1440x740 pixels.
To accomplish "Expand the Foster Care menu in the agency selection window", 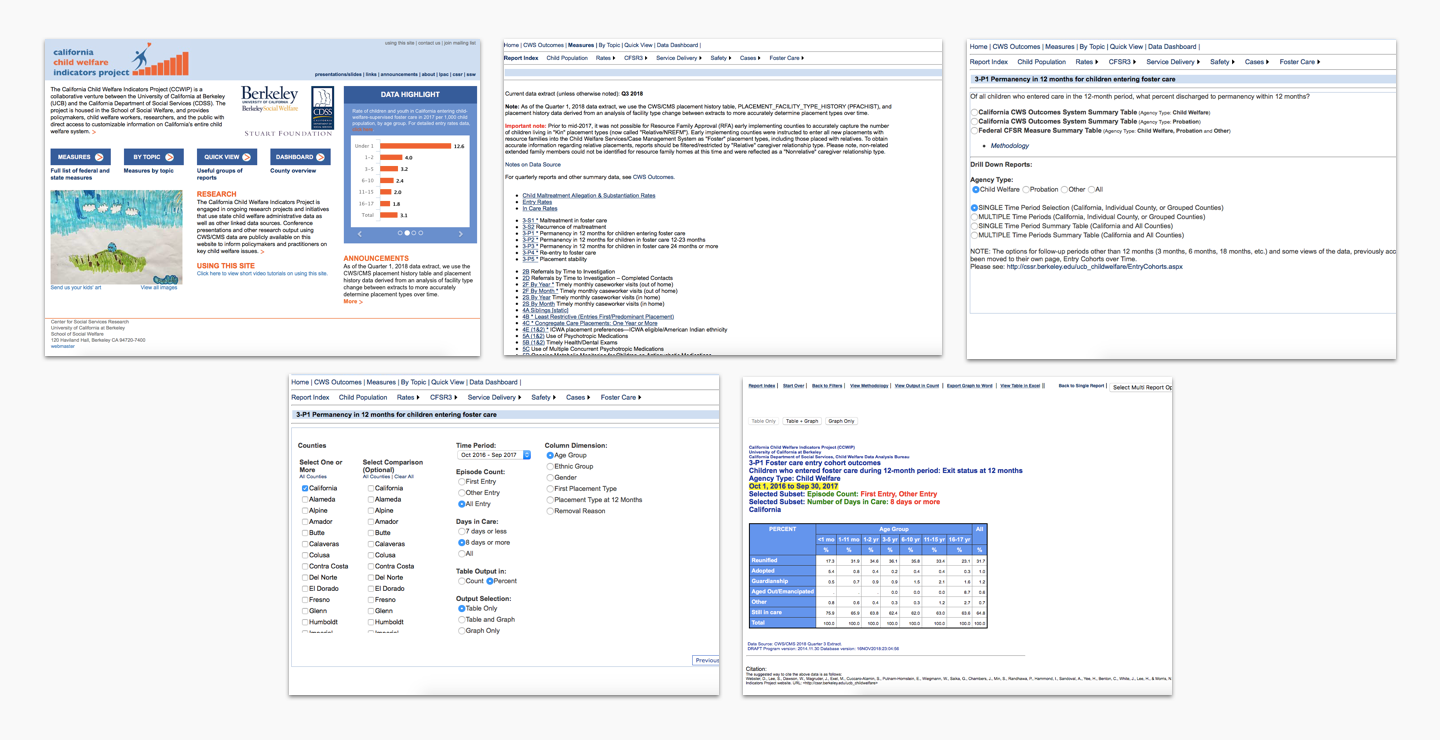I will tap(1300, 62).
